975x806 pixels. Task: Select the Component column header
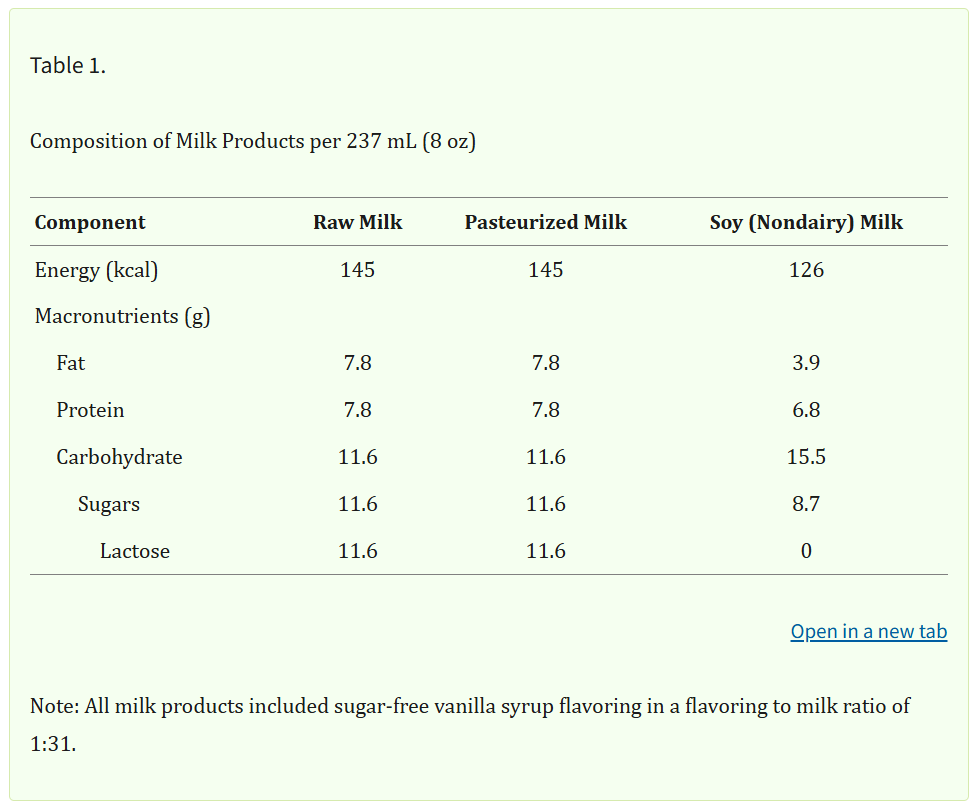pos(90,222)
